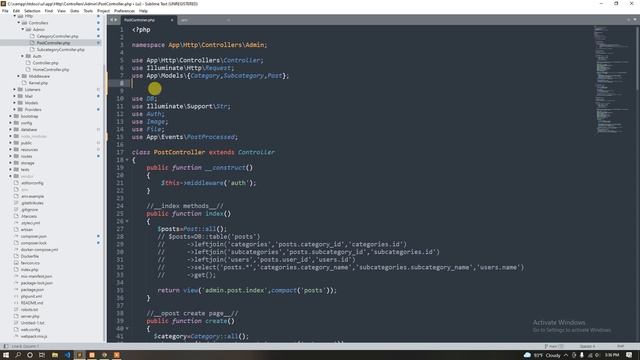Image resolution: width=640 pixels, height=360 pixels.
Task: Expand the Models folder
Action: (x=14, y=102)
